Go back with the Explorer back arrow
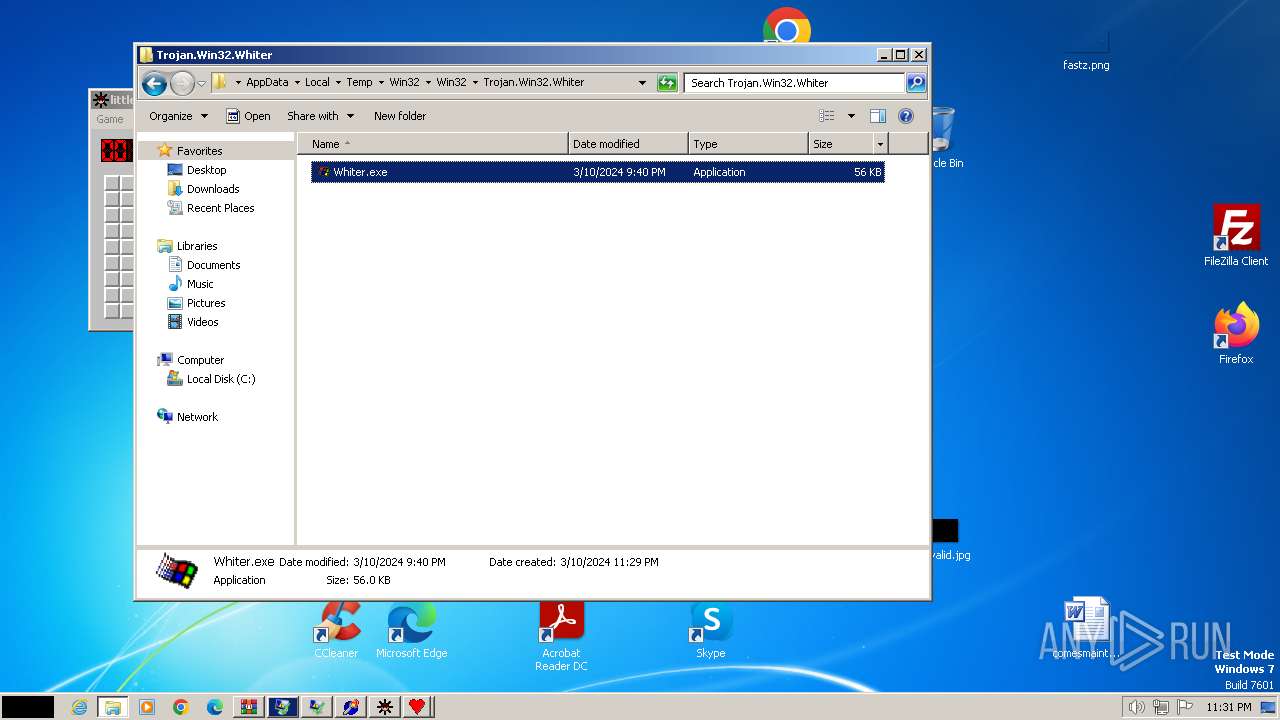The height and width of the screenshot is (720, 1280). (154, 83)
